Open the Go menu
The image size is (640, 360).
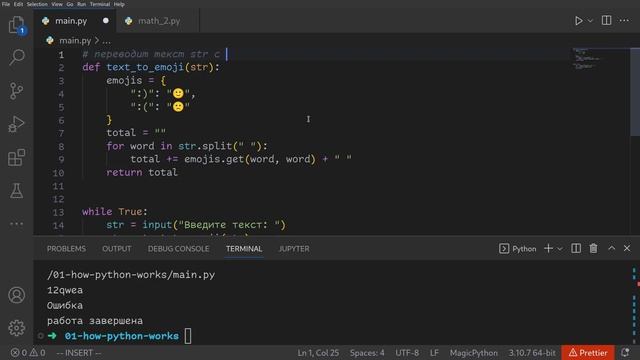(x=70, y=4)
